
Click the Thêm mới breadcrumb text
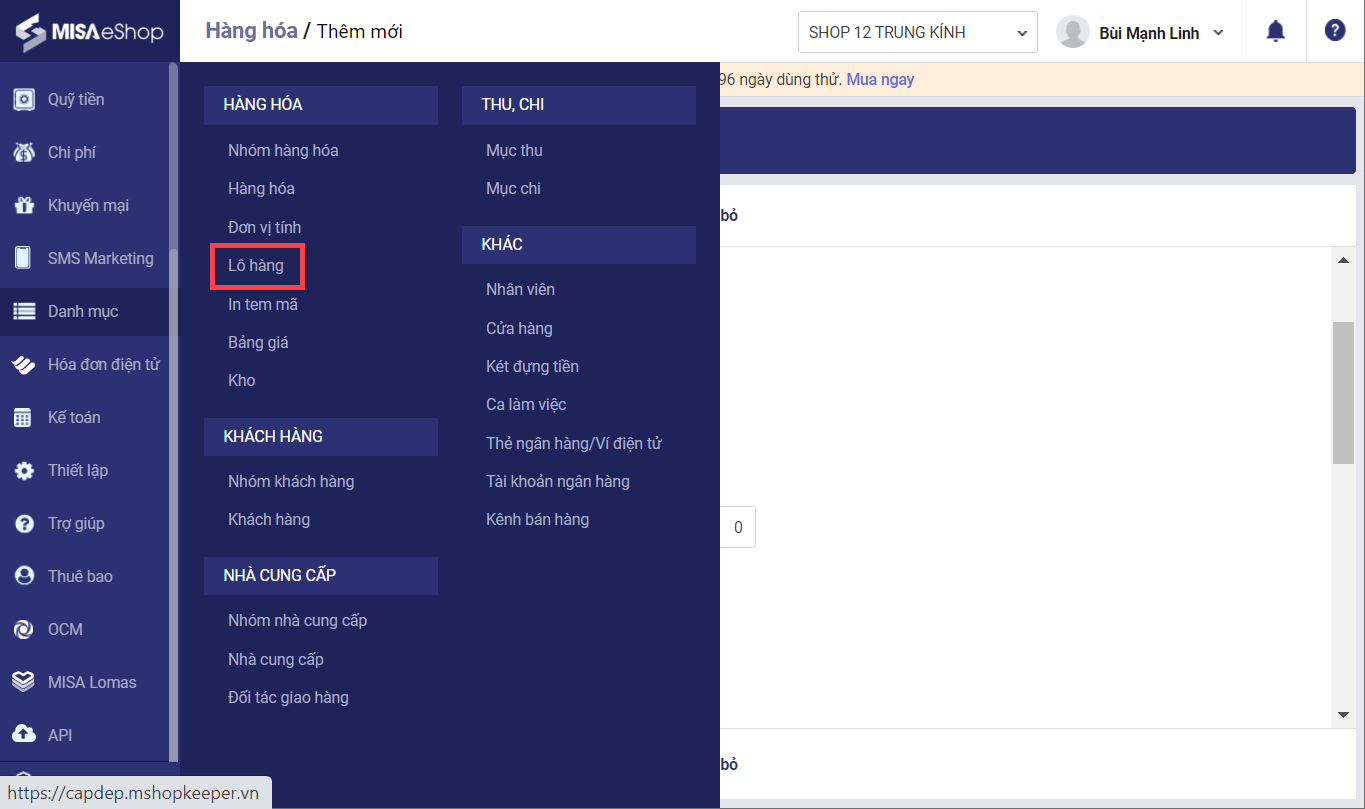point(360,31)
